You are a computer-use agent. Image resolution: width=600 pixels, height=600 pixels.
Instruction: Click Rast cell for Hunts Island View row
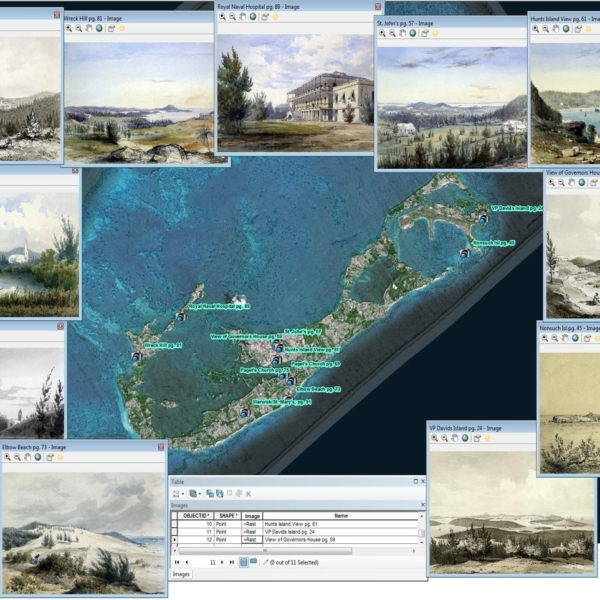252,523
